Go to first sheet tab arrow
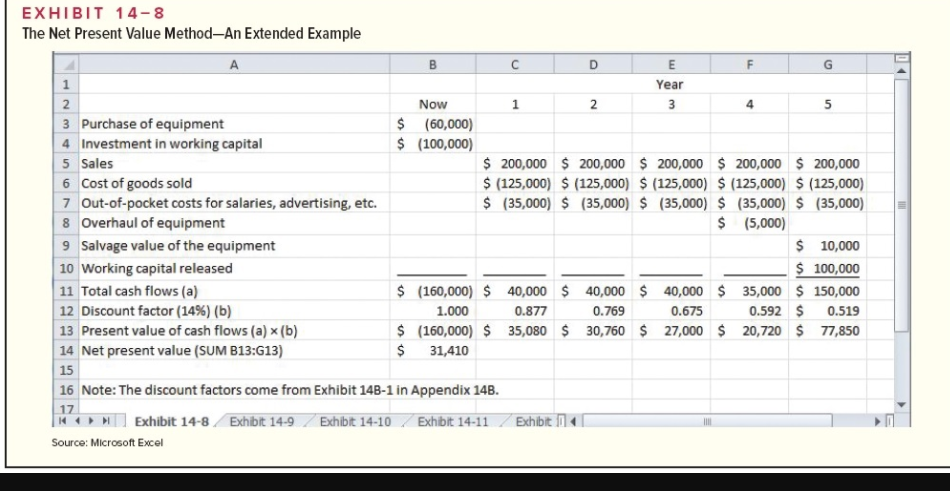 coord(62,421)
